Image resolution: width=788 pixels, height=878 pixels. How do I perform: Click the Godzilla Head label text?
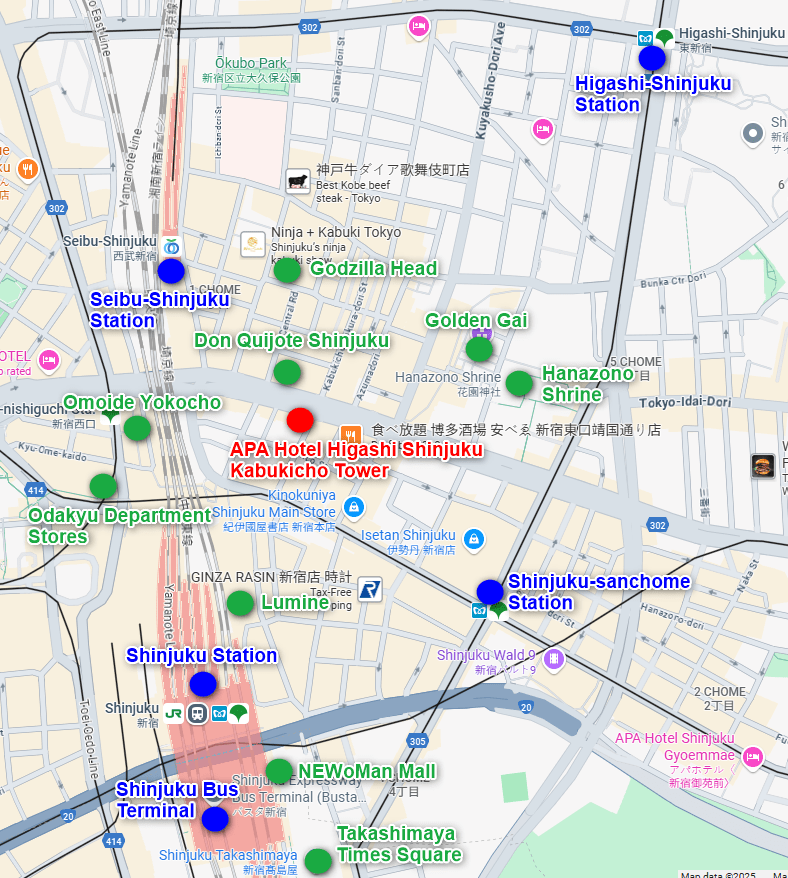374,268
